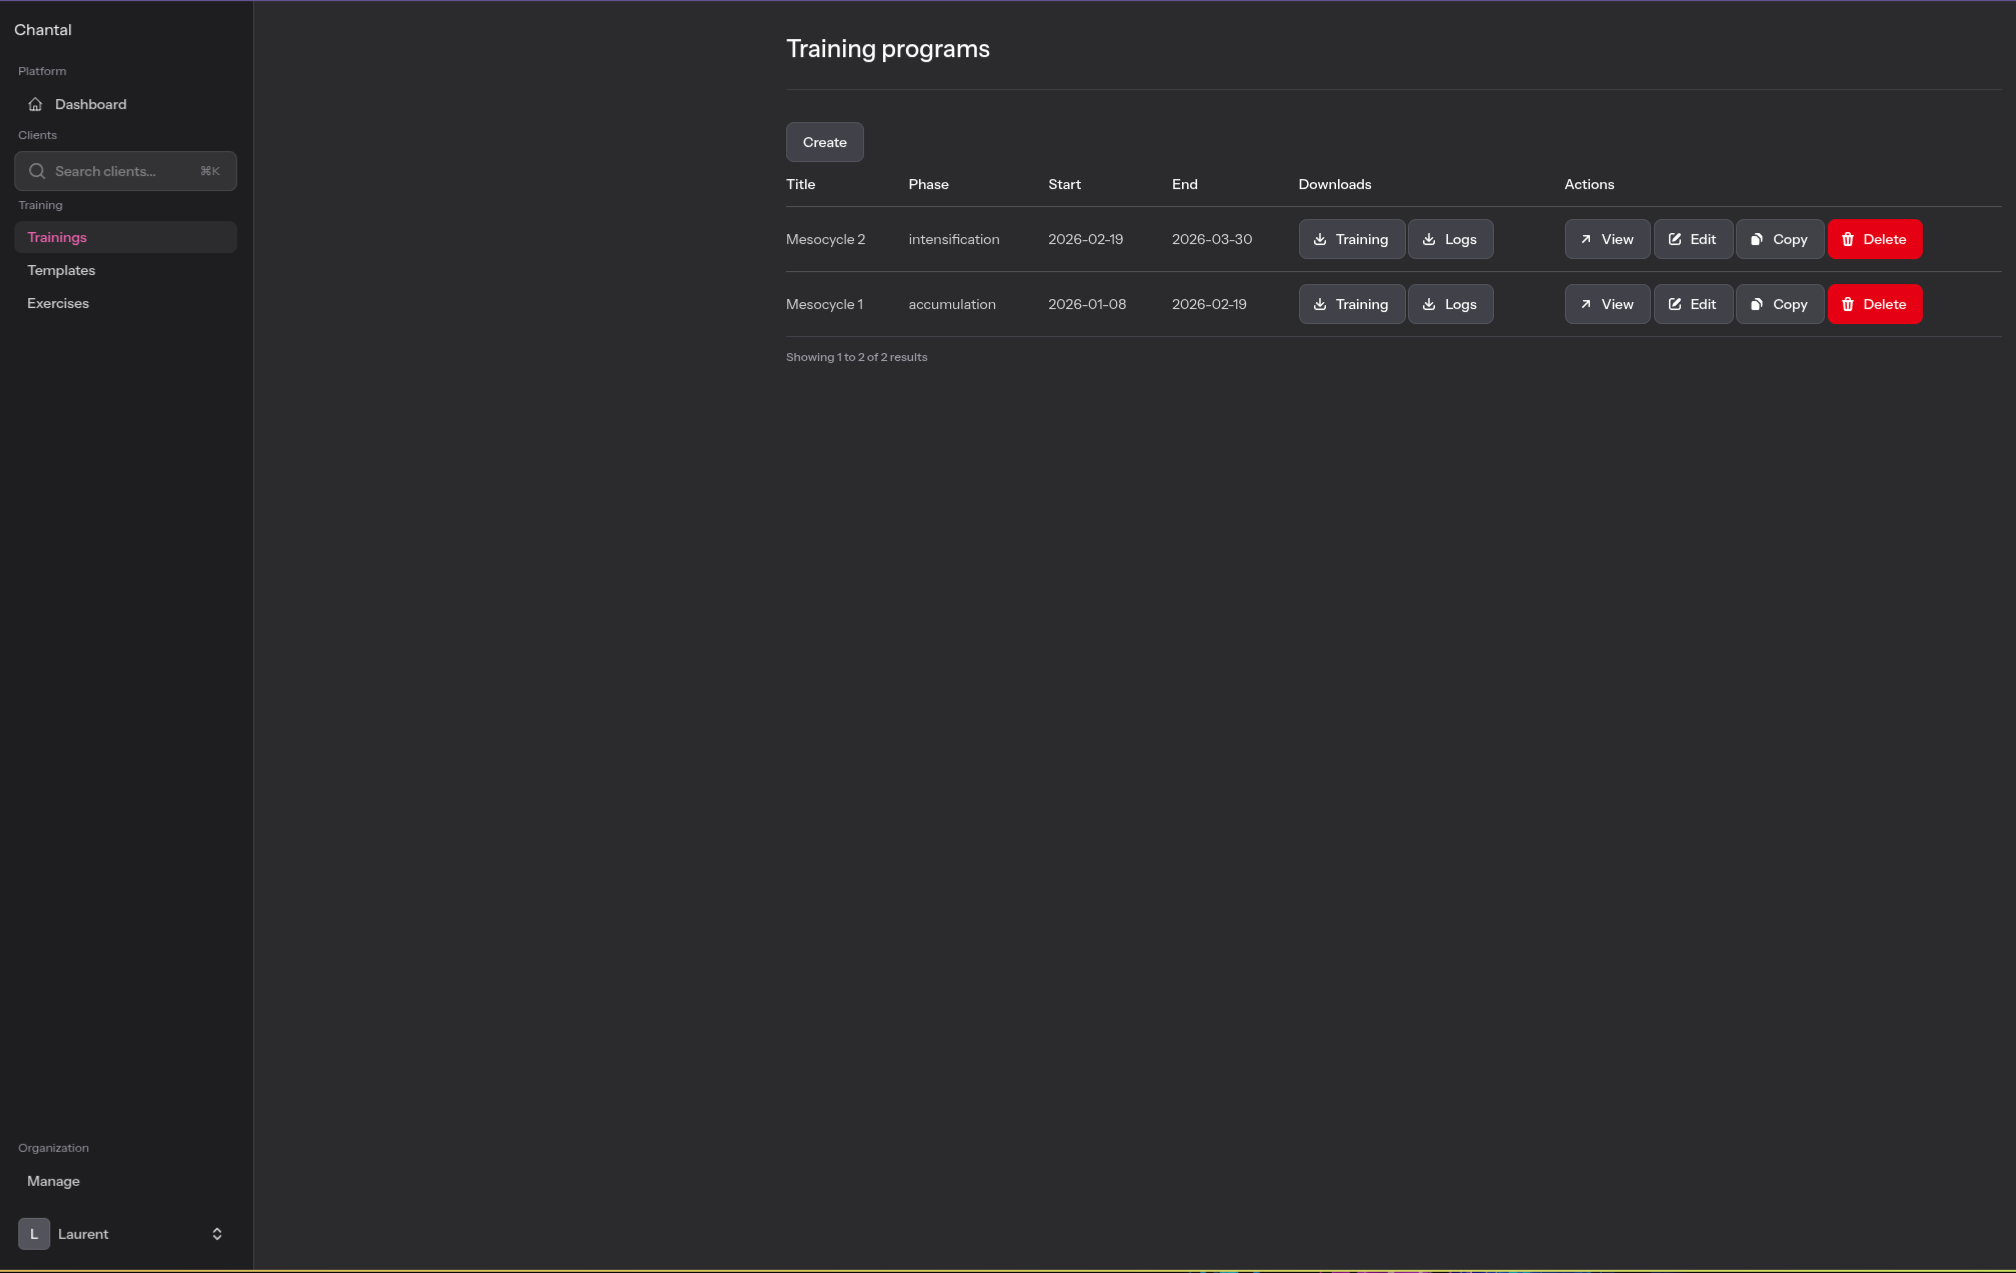This screenshot has width=2016, height=1273.
Task: Click the arrow icon on Mesocycle 1 View
Action: 1586,304
